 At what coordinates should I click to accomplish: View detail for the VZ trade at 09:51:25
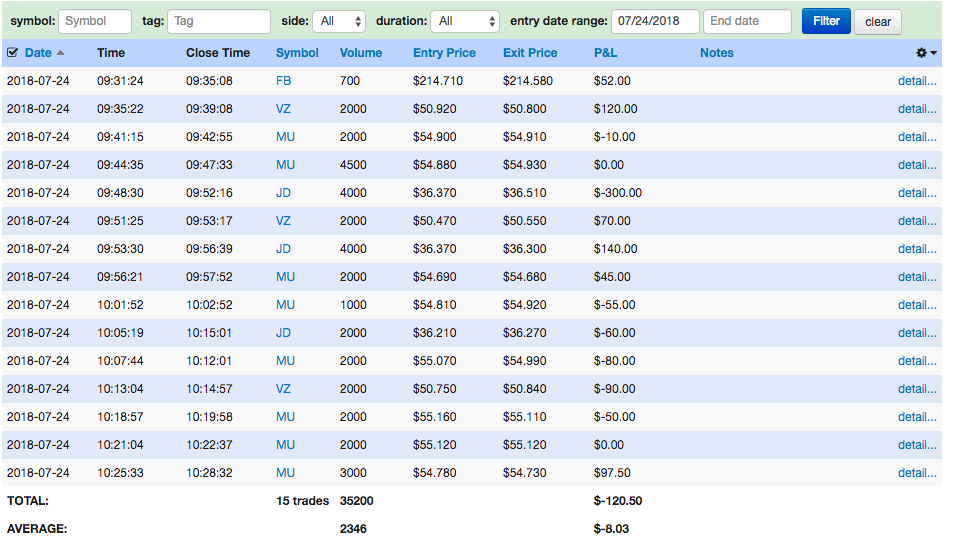[x=917, y=221]
